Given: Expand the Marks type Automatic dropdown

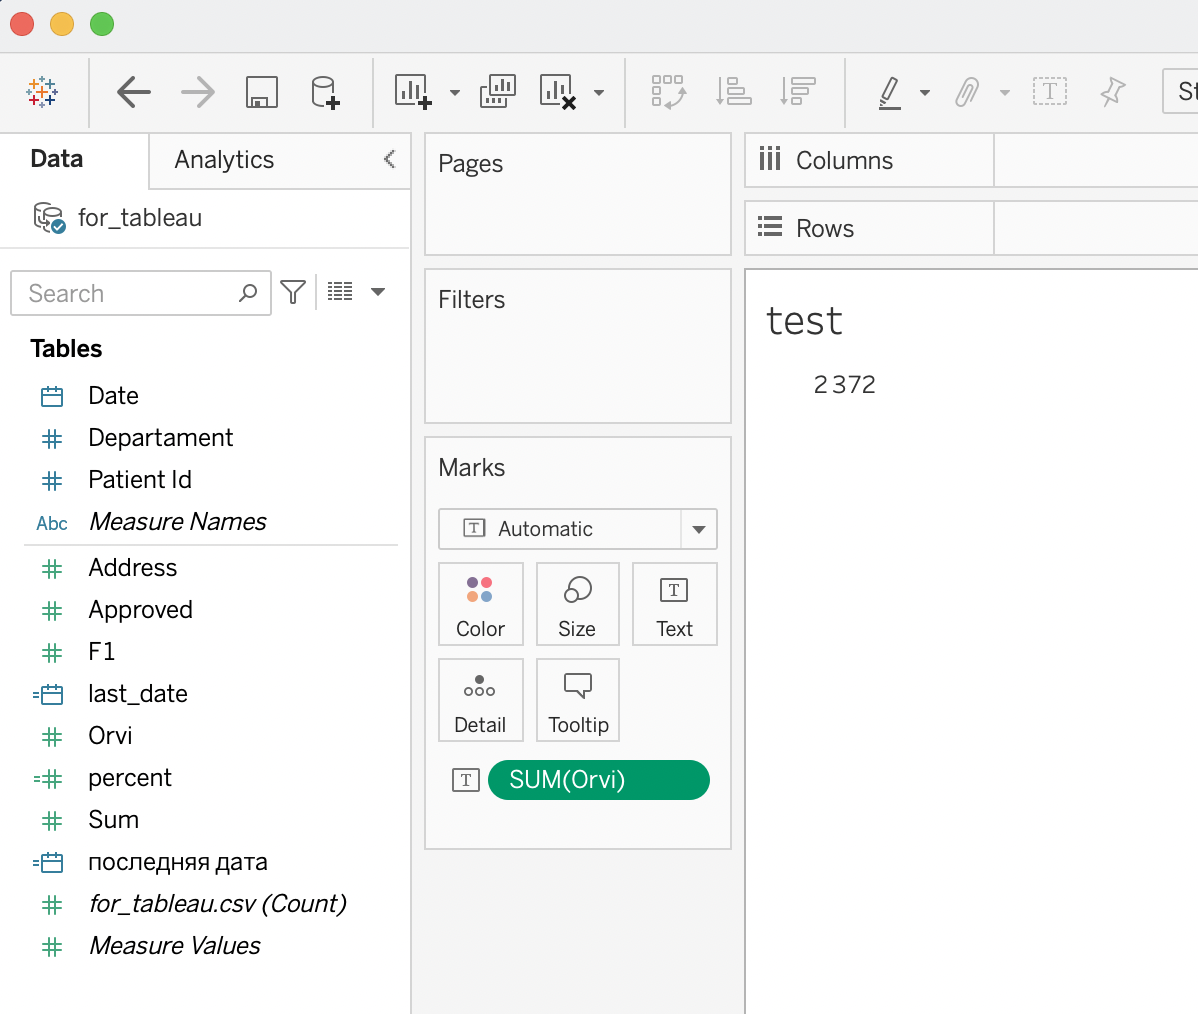Looking at the screenshot, I should pos(699,529).
